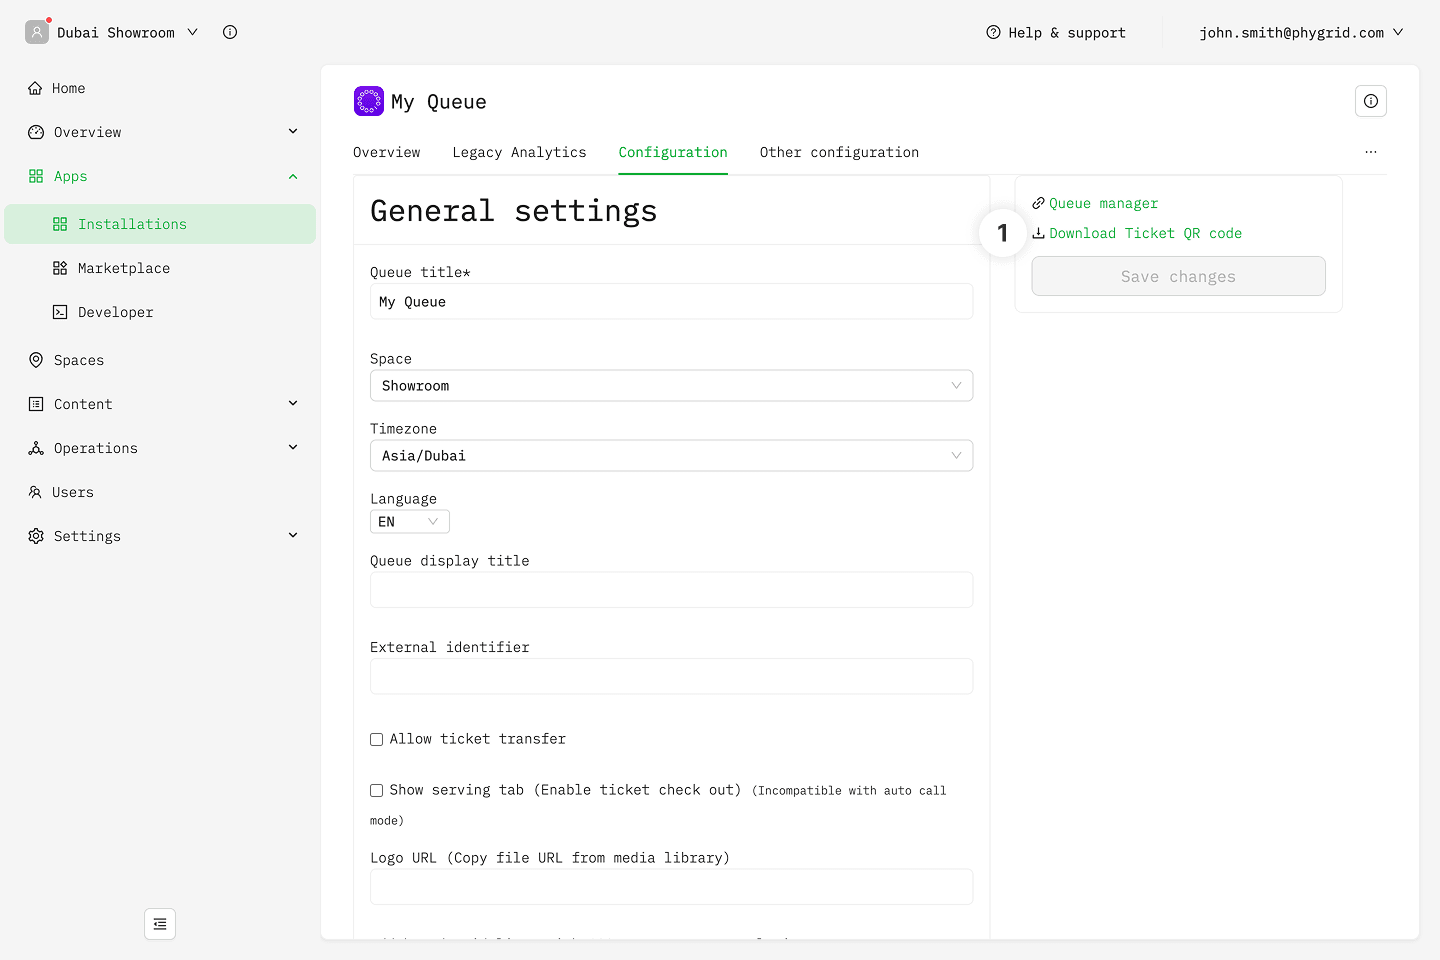This screenshot has height=960, width=1440.
Task: Go to Home in the sidebar
Action: coord(68,88)
